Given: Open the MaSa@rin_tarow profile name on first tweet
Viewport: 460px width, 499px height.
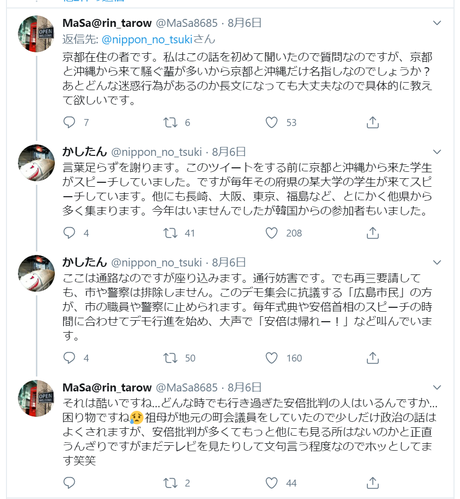Looking at the screenshot, I should pos(107,23).
